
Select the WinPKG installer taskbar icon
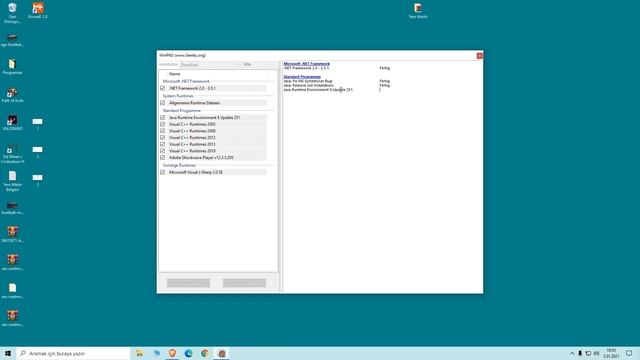tap(222, 353)
